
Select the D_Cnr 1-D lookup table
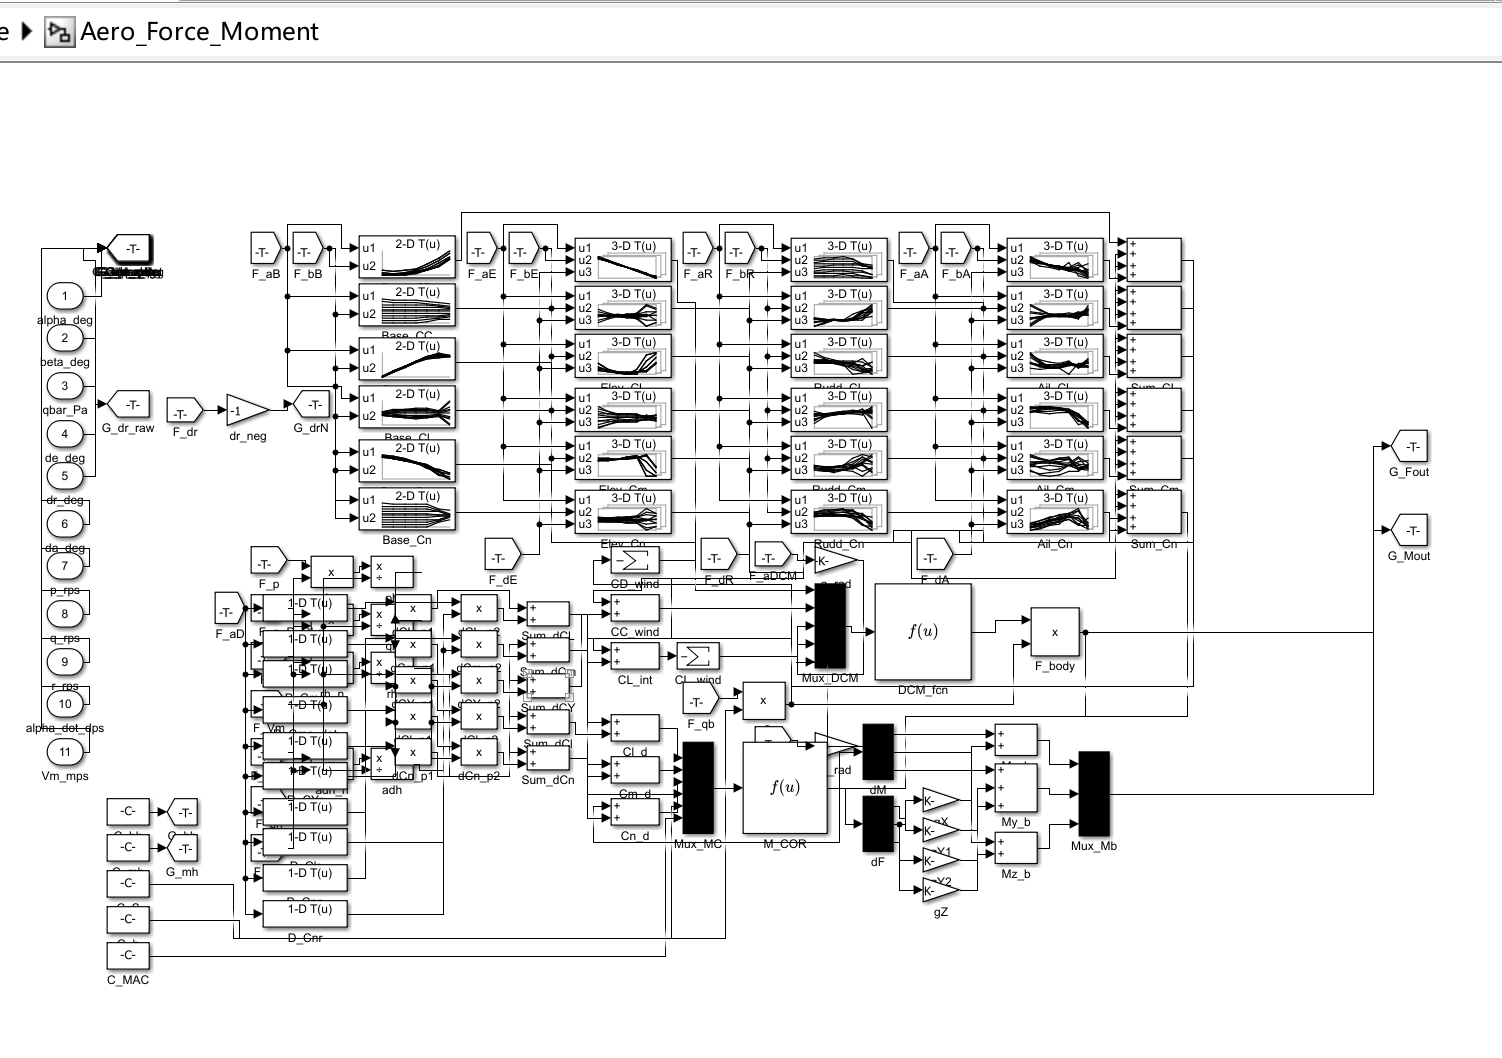point(305,913)
